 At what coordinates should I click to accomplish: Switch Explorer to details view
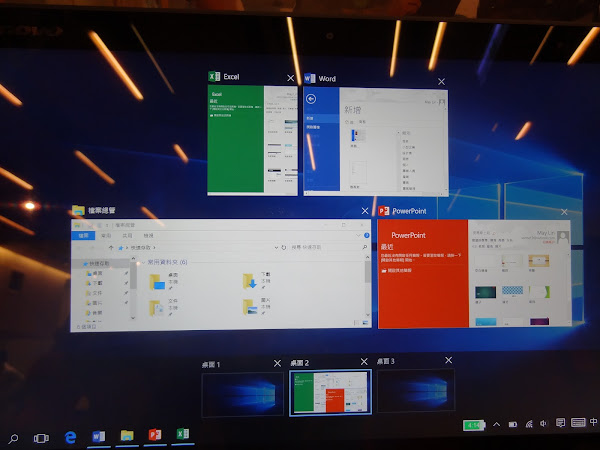pyautogui.click(x=357, y=323)
